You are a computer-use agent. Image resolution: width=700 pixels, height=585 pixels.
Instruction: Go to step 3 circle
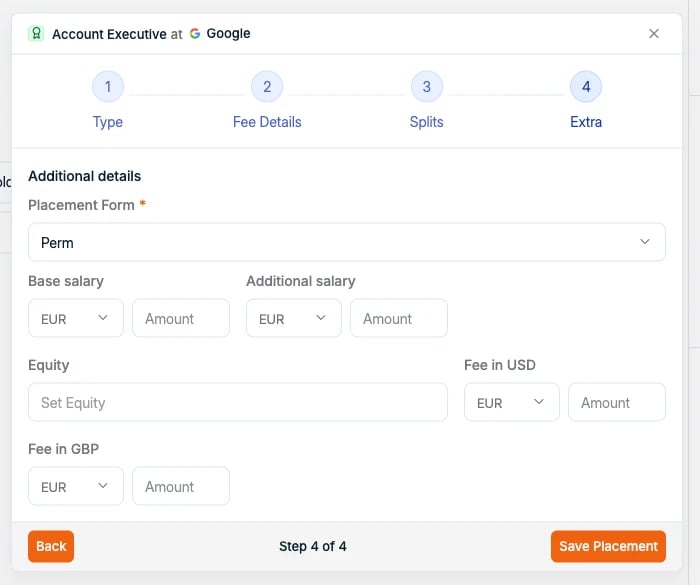coord(427,87)
